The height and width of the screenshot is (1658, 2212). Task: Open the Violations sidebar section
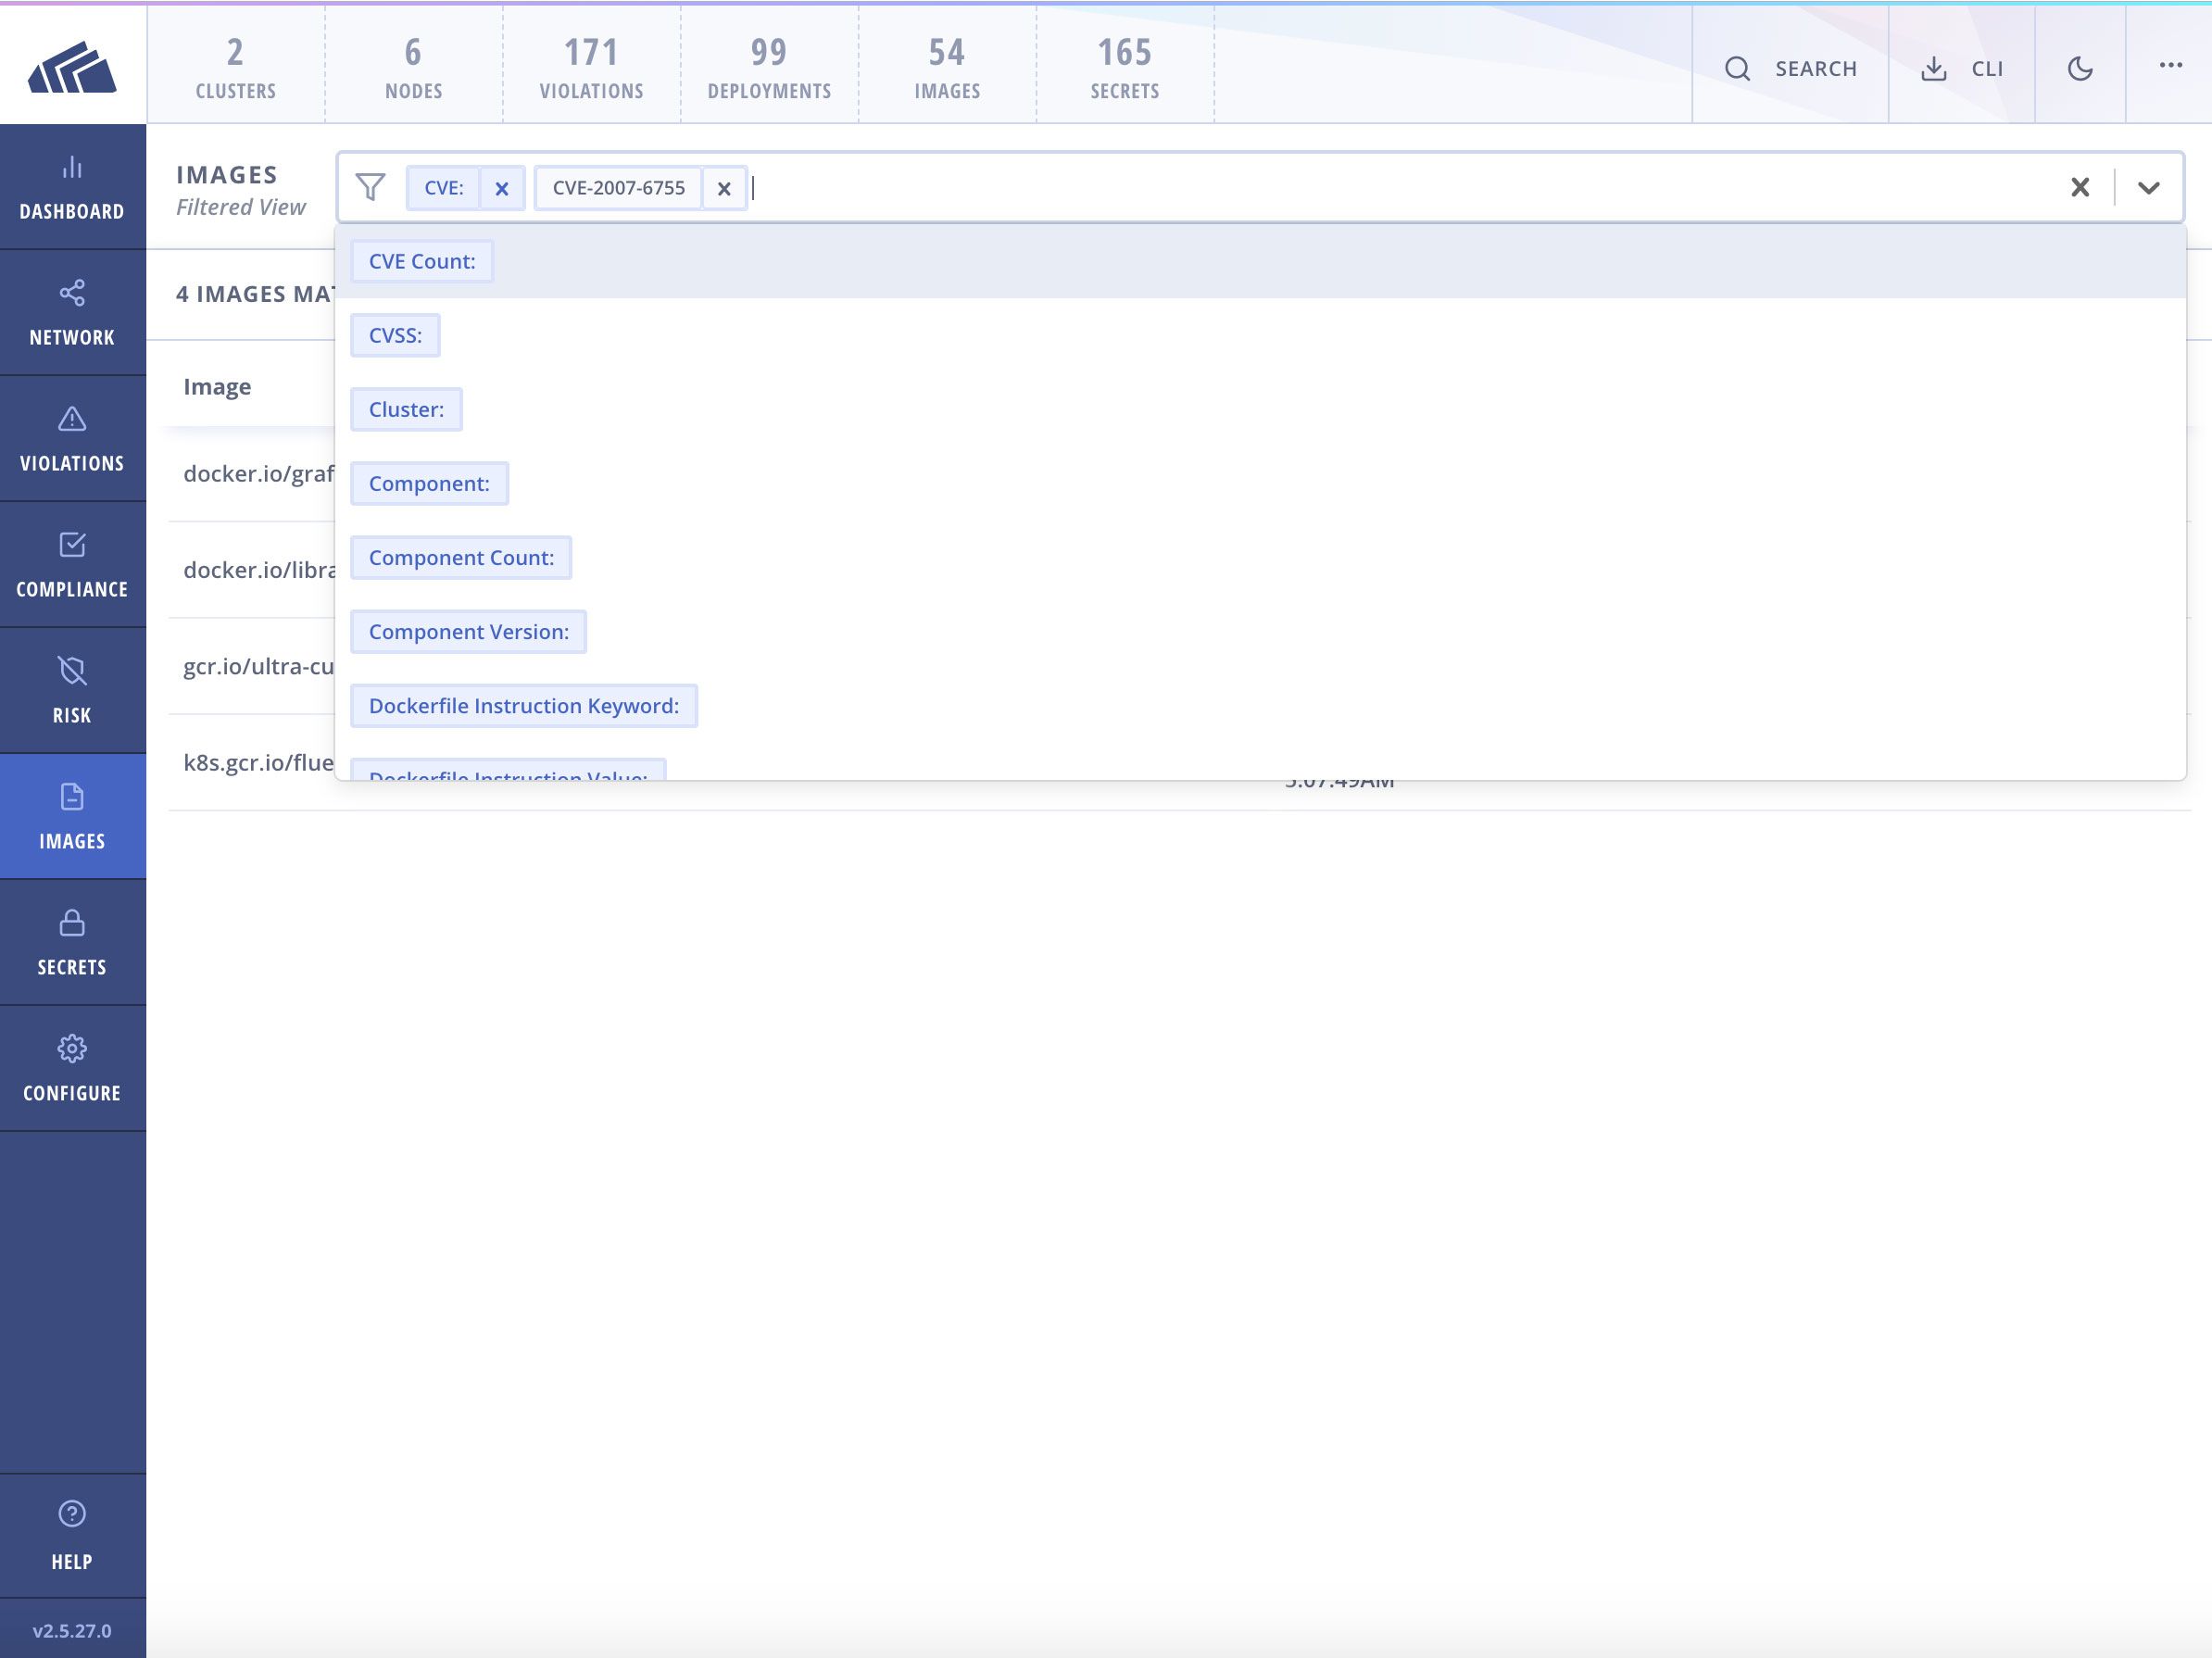72,439
